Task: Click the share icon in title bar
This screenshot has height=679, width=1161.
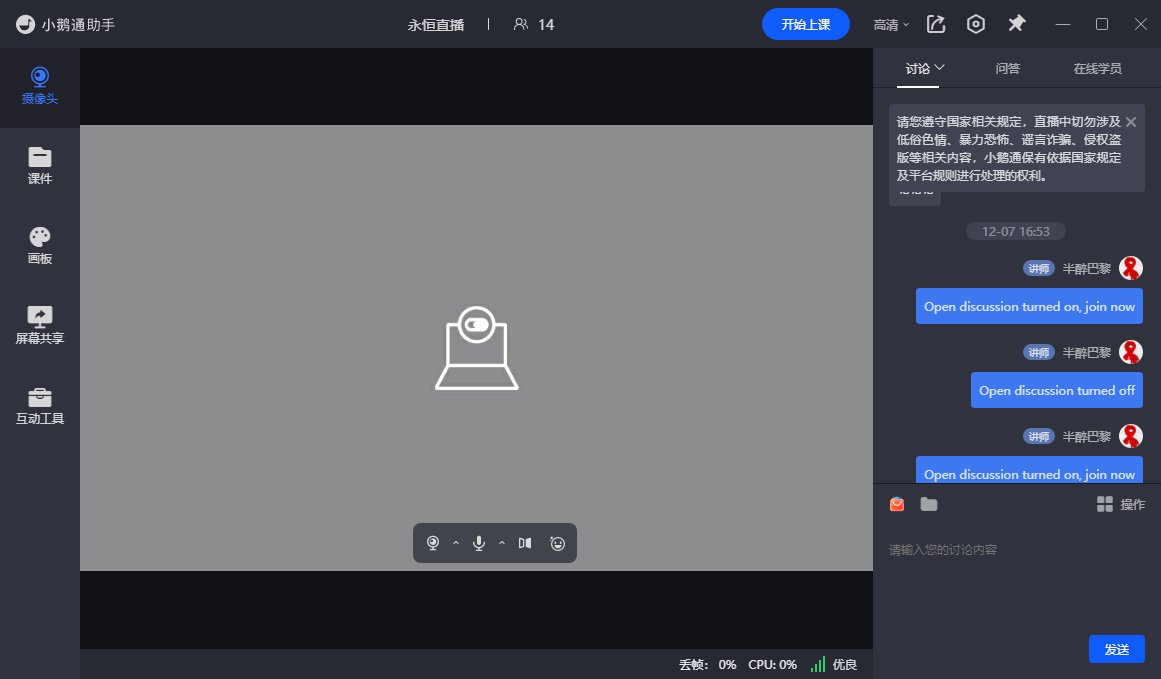Action: pos(936,24)
